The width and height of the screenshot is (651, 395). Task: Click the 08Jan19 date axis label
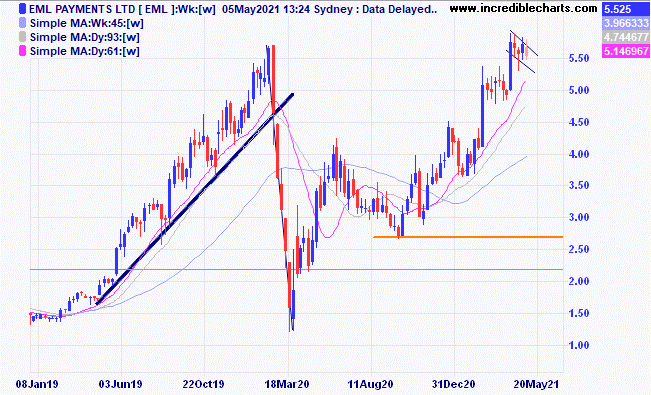(x=37, y=384)
